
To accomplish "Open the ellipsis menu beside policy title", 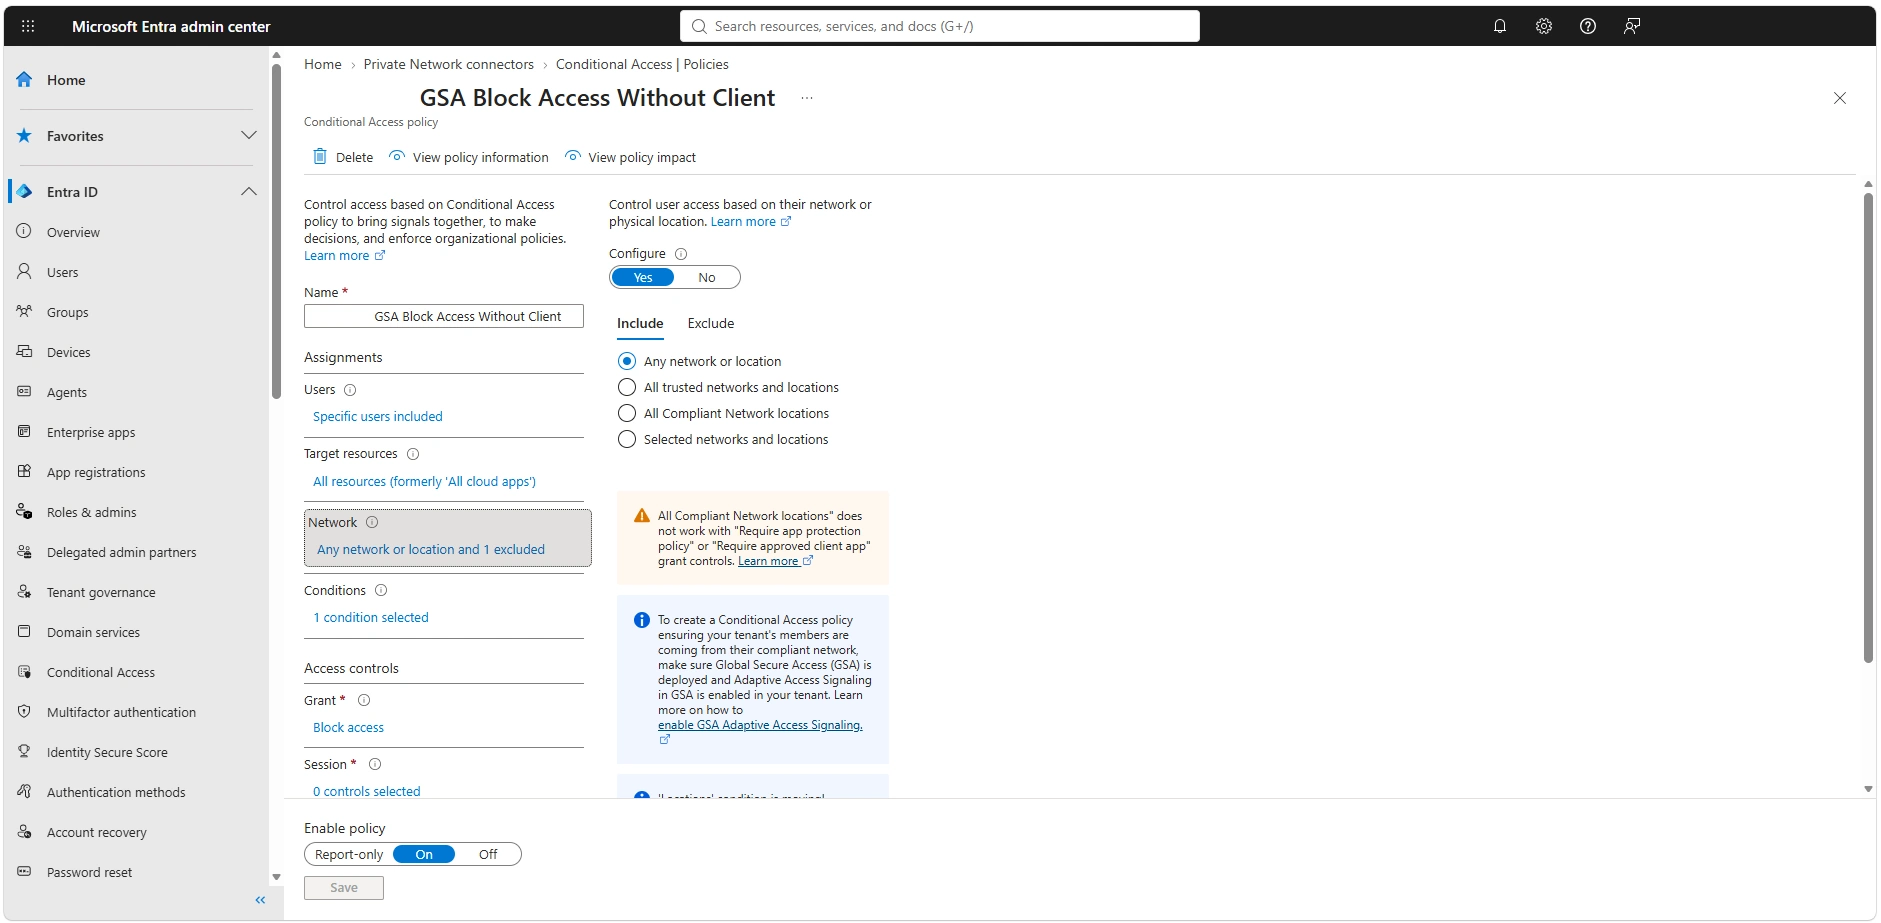I will (x=807, y=98).
